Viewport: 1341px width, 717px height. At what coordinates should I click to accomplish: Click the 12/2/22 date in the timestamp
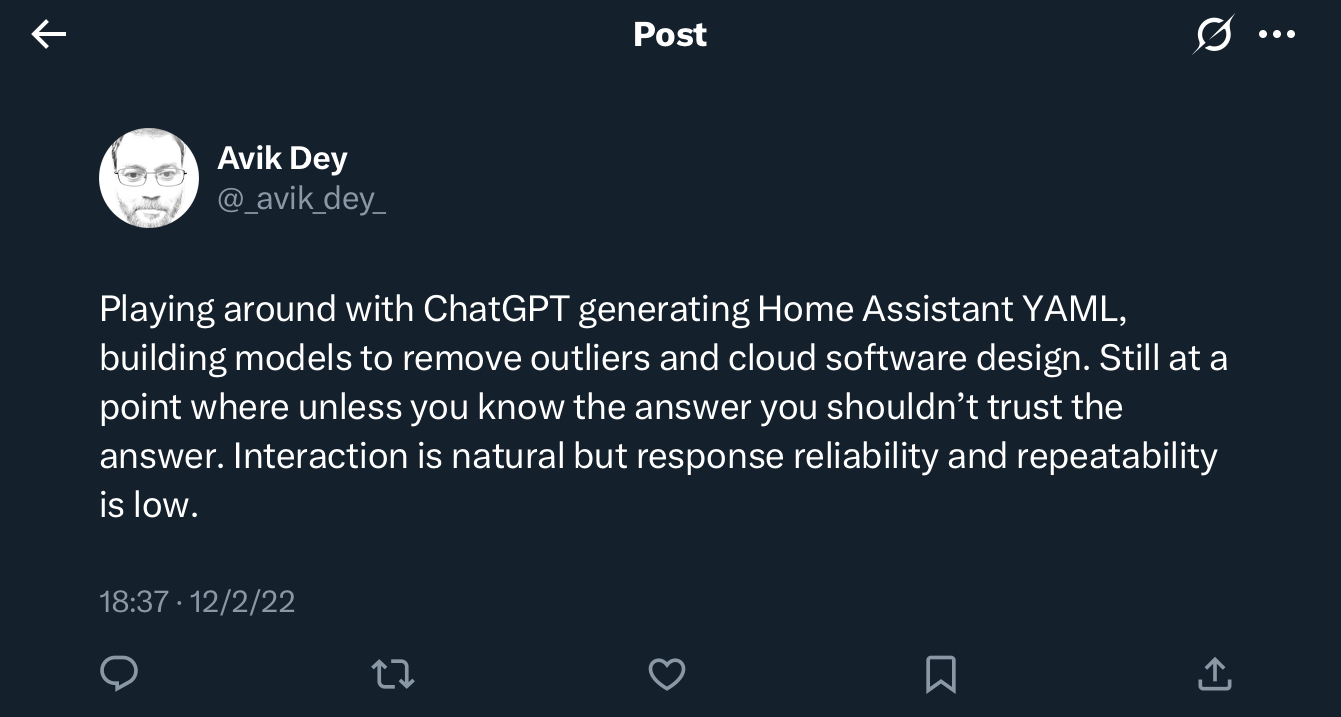click(242, 601)
